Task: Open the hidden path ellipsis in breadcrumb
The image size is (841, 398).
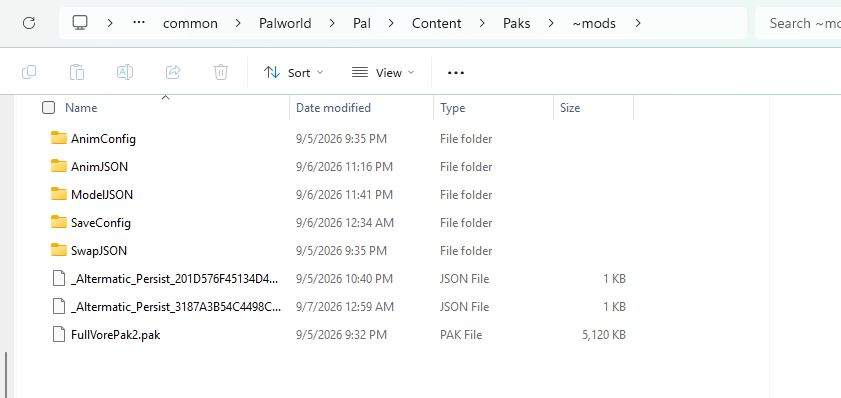Action: coord(139,23)
